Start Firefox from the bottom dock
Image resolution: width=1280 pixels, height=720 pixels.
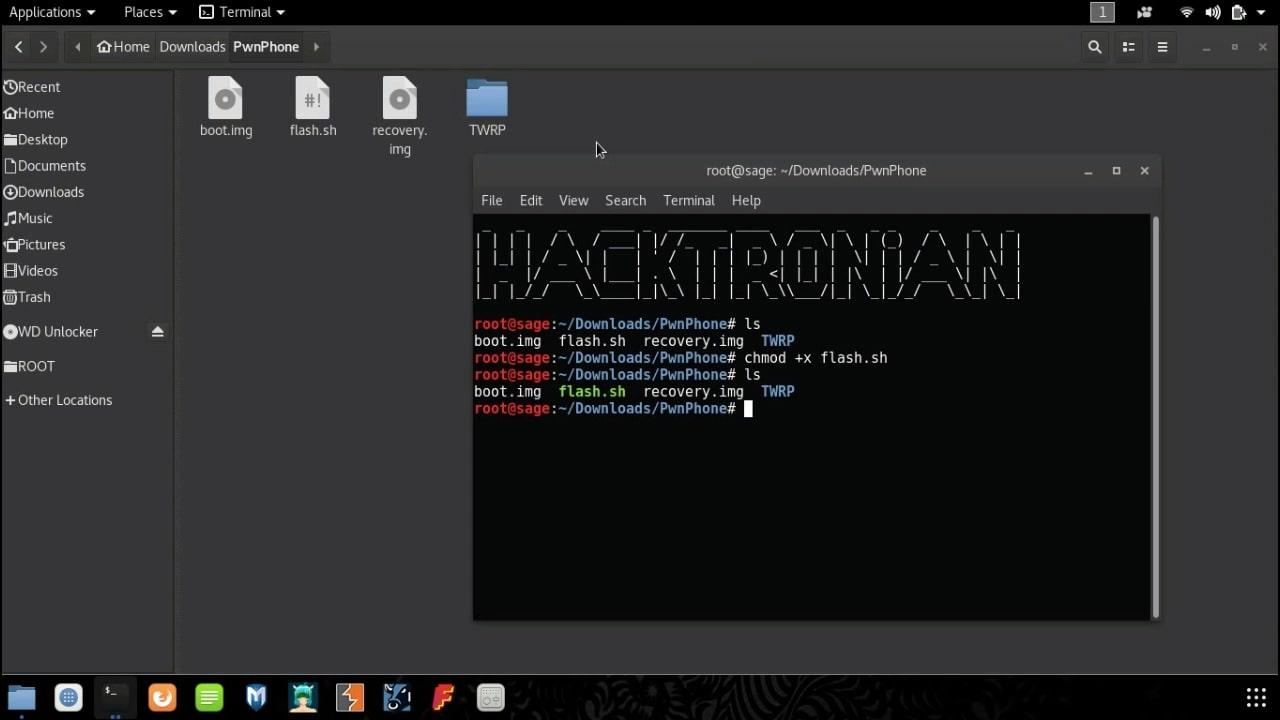162,697
